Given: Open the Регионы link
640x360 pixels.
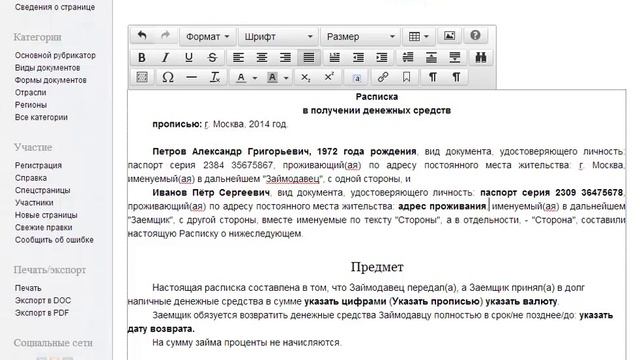Looking at the screenshot, I should (31, 104).
